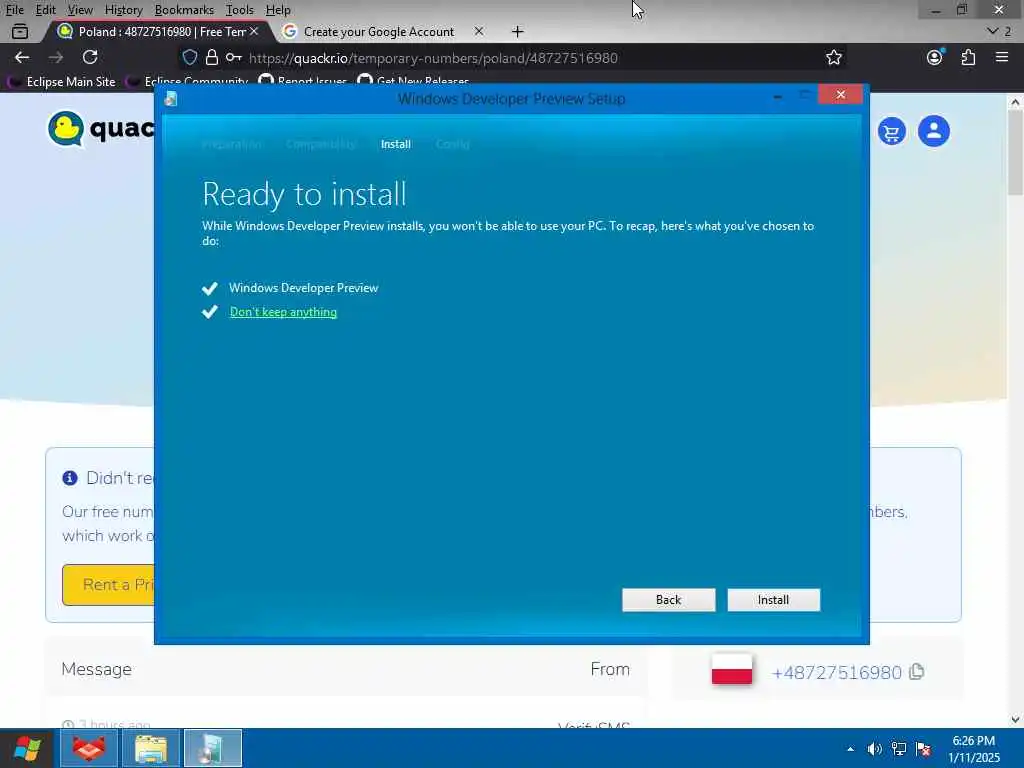Open the shopping cart icon on quackr
The width and height of the screenshot is (1024, 768).
click(x=891, y=131)
